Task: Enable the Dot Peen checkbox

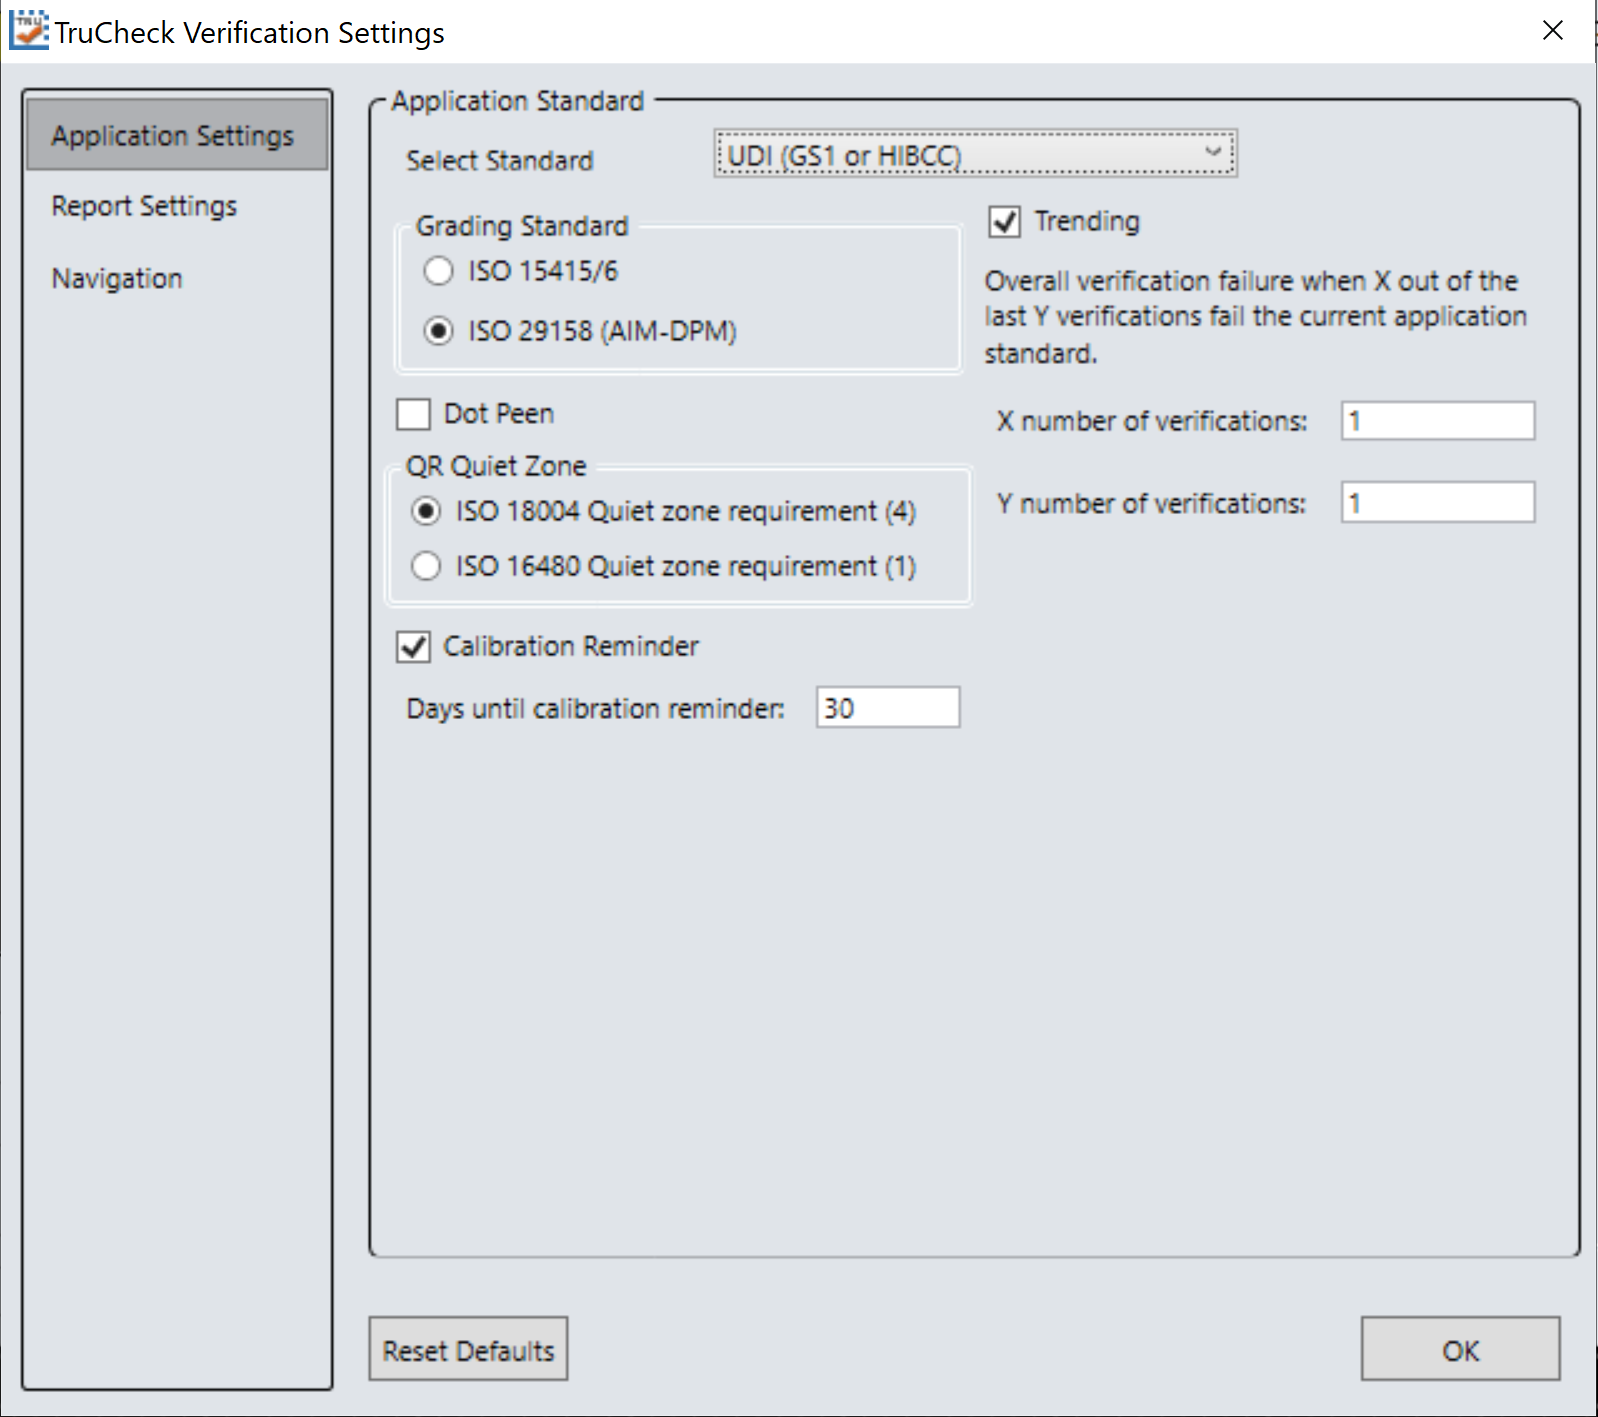Action: (413, 414)
